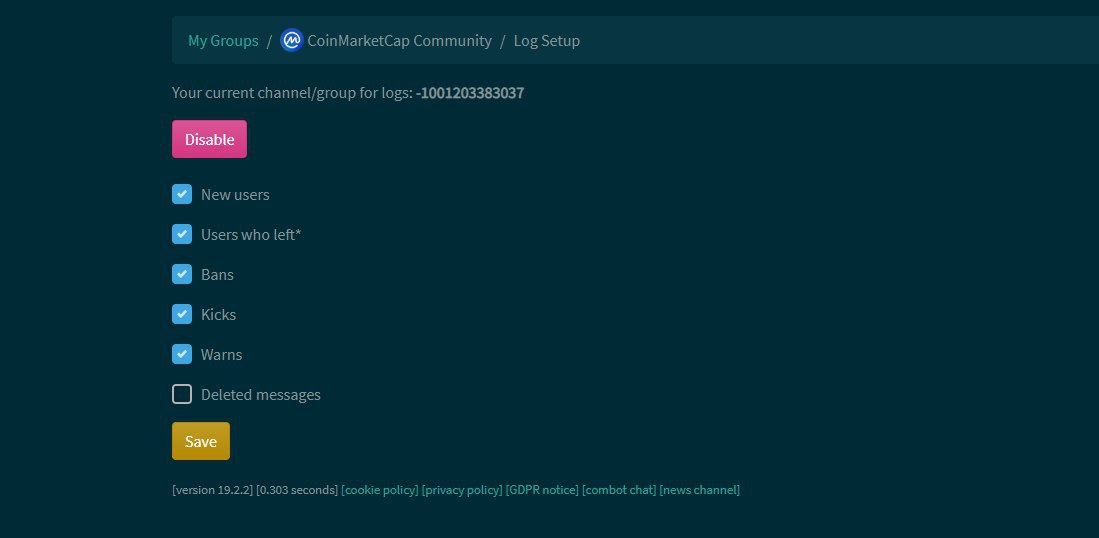Enable the Deleted messages checkbox
The image size is (1099, 538).
coord(182,394)
